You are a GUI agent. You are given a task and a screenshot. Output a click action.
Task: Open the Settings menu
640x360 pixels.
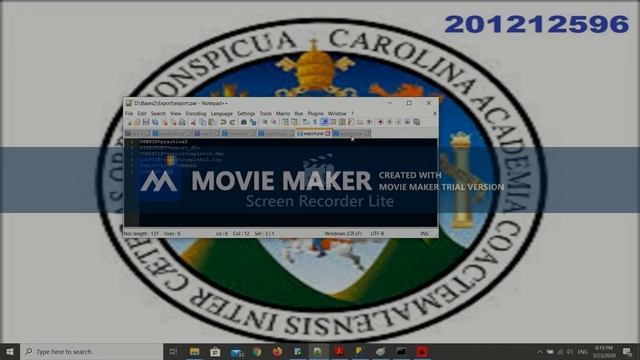point(246,113)
